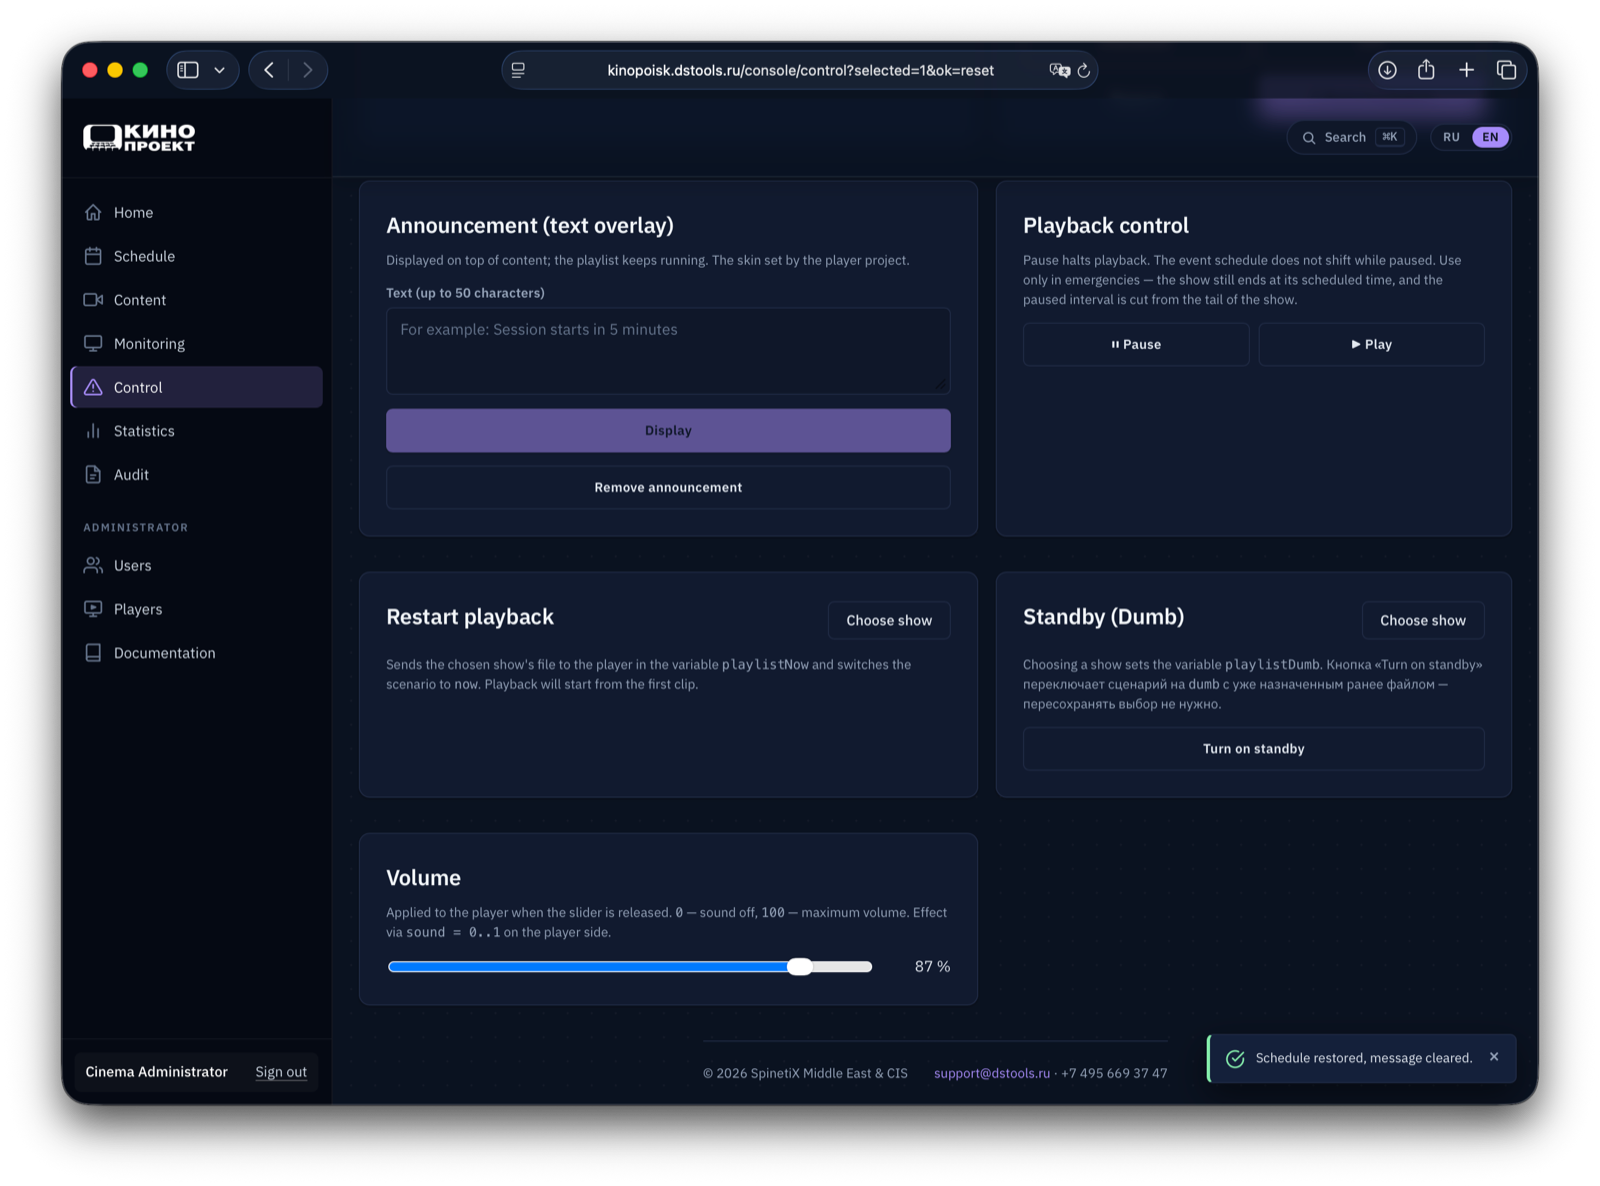Screen dimensions: 1600x1186
Task: Click into the announcement text field
Action: tap(668, 351)
